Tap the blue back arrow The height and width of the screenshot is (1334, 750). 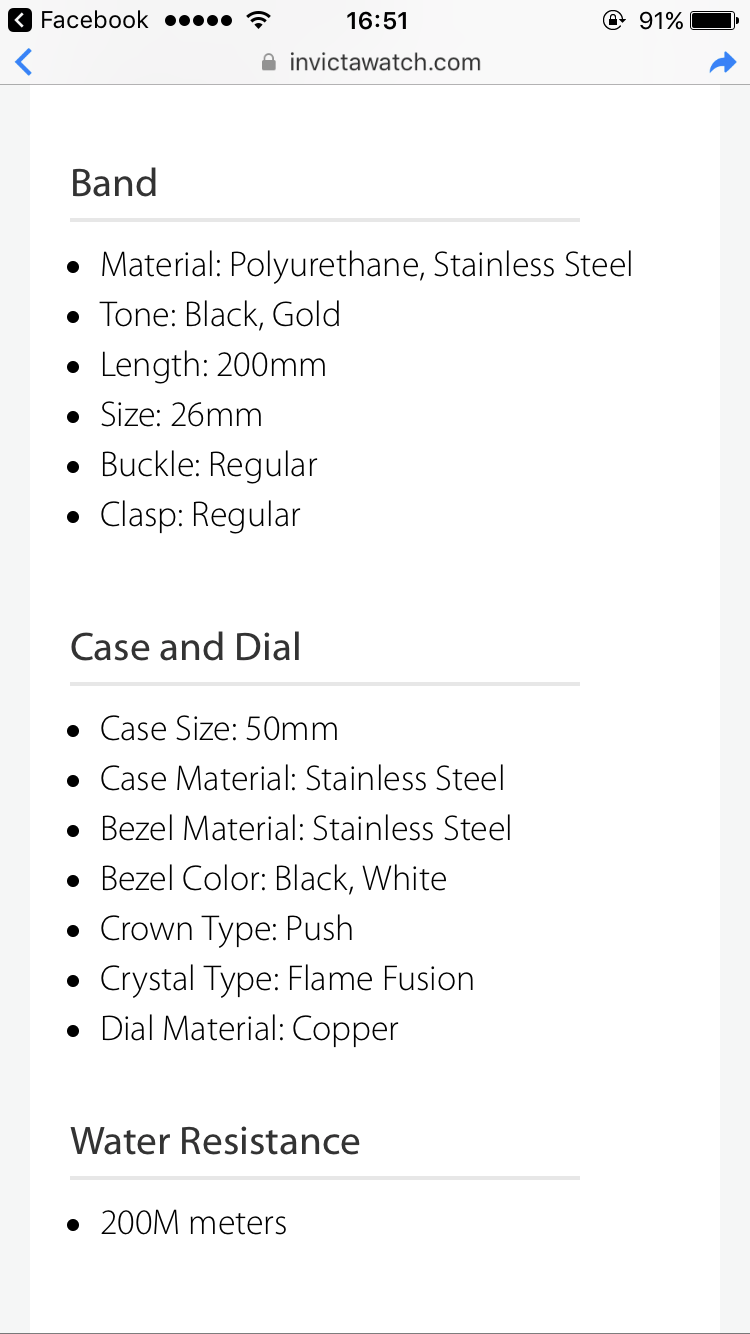[x=24, y=62]
